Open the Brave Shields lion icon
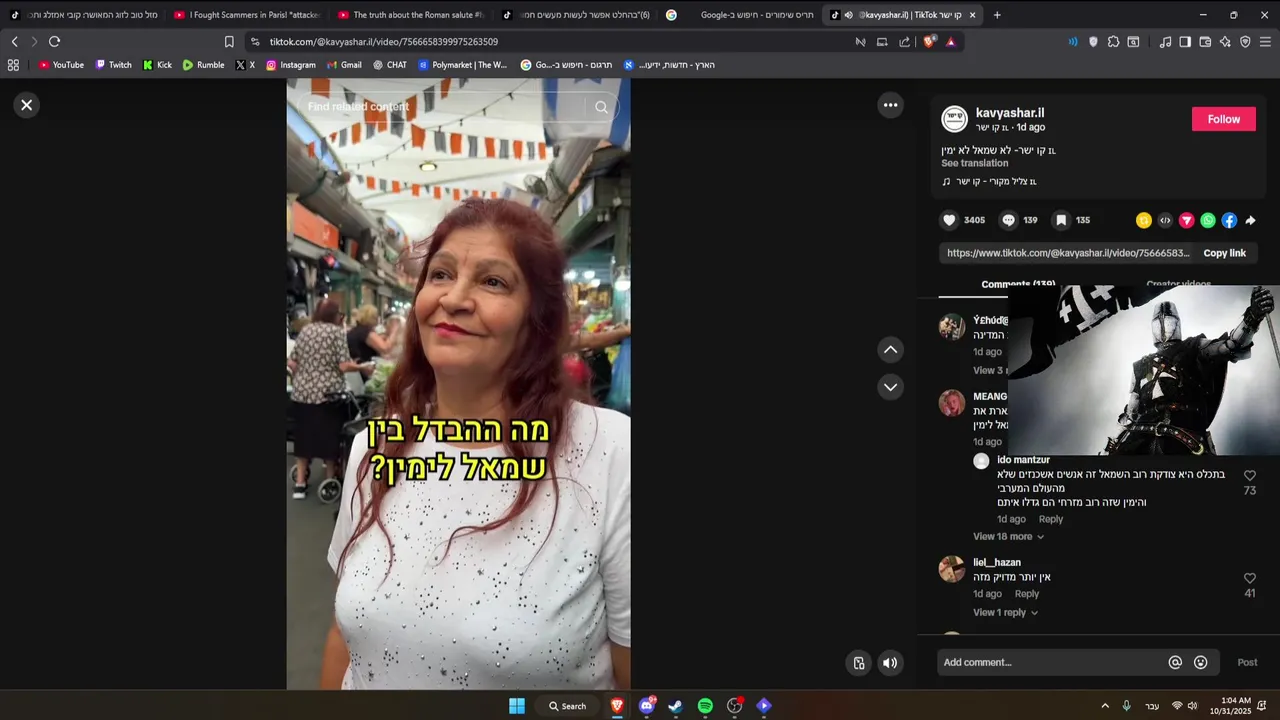The width and height of the screenshot is (1280, 720). (x=929, y=42)
